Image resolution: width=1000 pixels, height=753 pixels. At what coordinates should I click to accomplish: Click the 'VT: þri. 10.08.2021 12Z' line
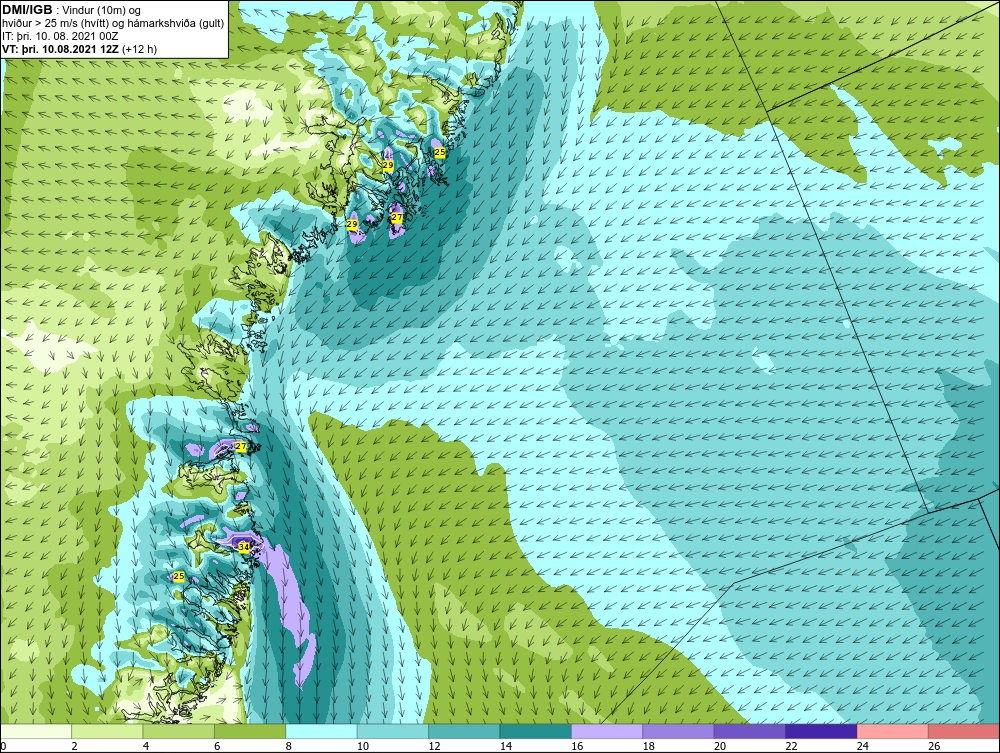coord(61,49)
